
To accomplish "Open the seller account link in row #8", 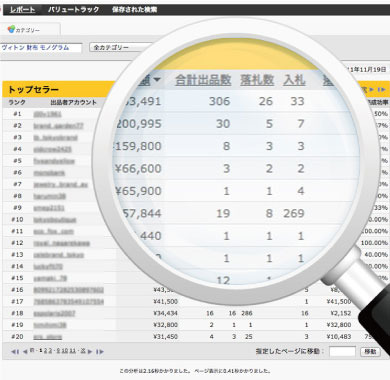I will 49,196.
